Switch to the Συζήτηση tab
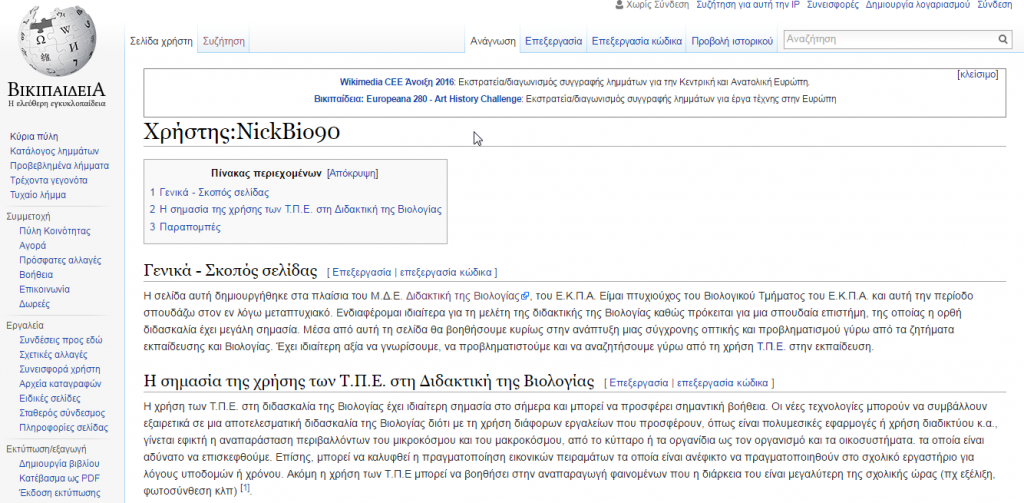The height and width of the screenshot is (503, 1024). click(x=224, y=42)
